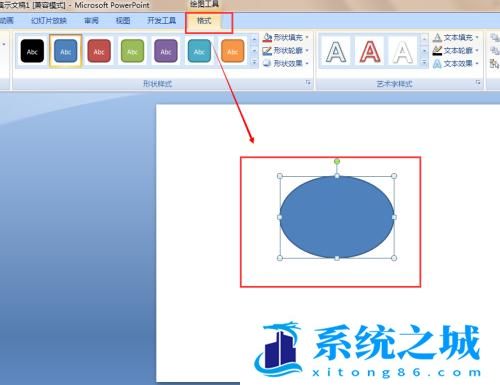Click the ellipse's bottom-right corner handle

pyautogui.click(x=394, y=258)
